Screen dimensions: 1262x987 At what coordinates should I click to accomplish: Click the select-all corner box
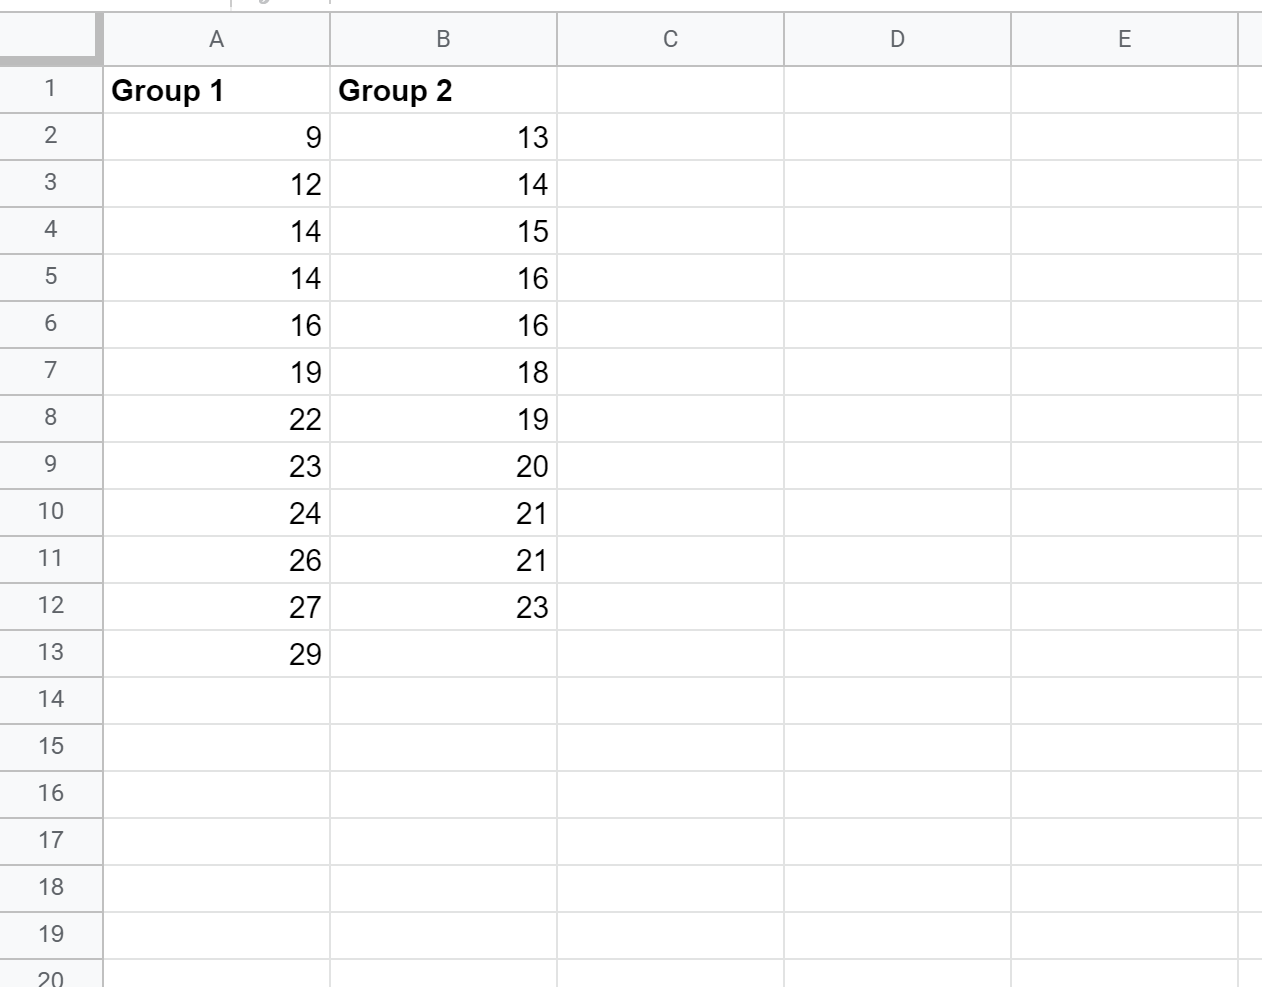pyautogui.click(x=50, y=39)
